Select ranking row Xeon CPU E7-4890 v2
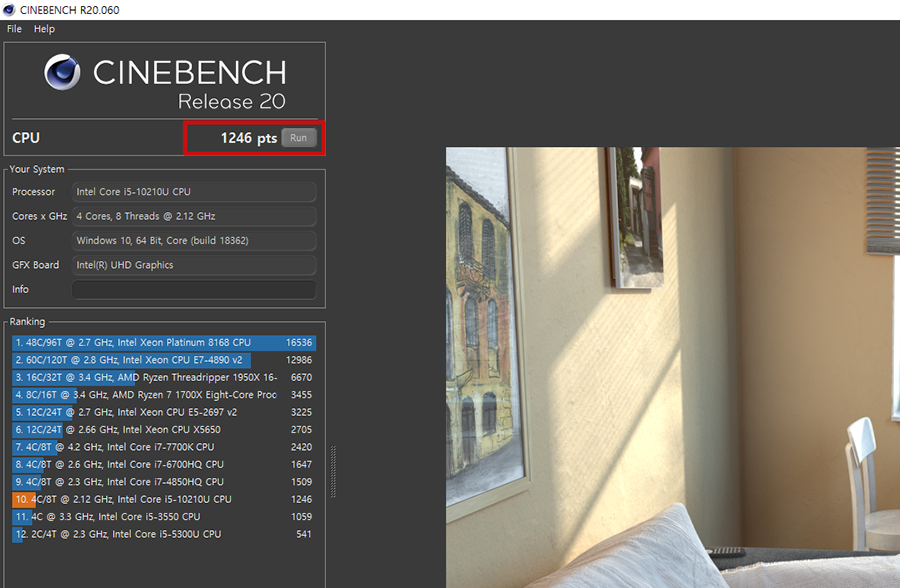 coord(164,360)
